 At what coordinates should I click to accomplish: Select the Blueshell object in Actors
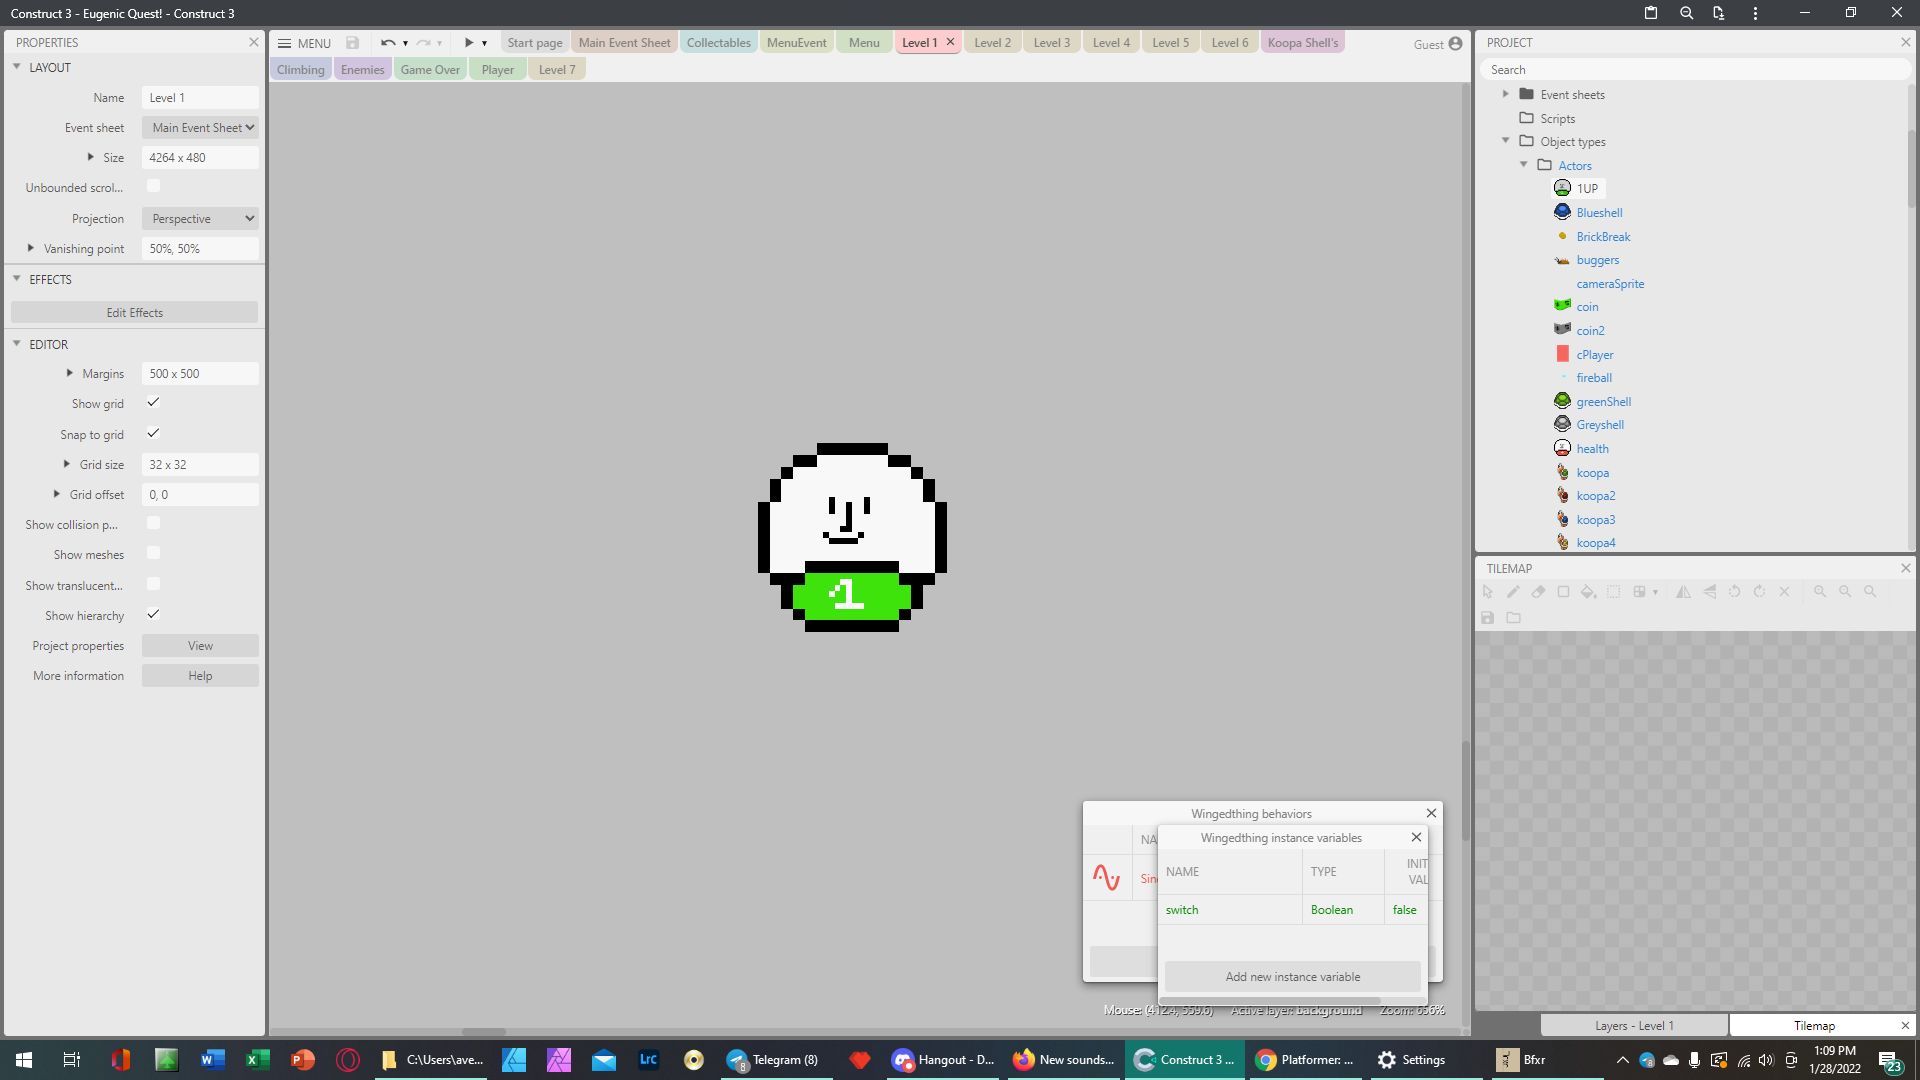point(1598,213)
